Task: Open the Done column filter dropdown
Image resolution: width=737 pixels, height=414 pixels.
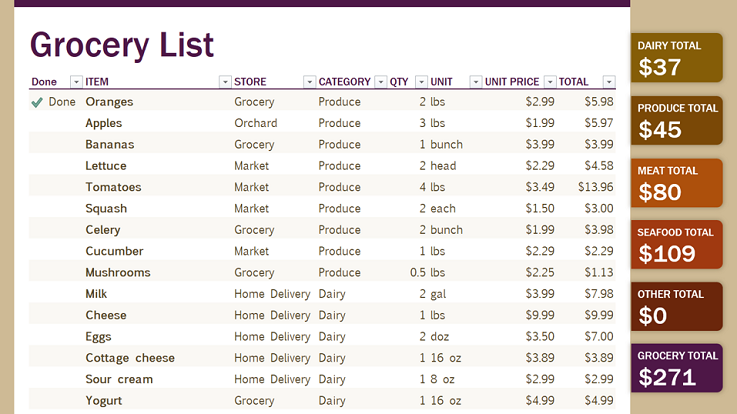Action: tap(76, 82)
